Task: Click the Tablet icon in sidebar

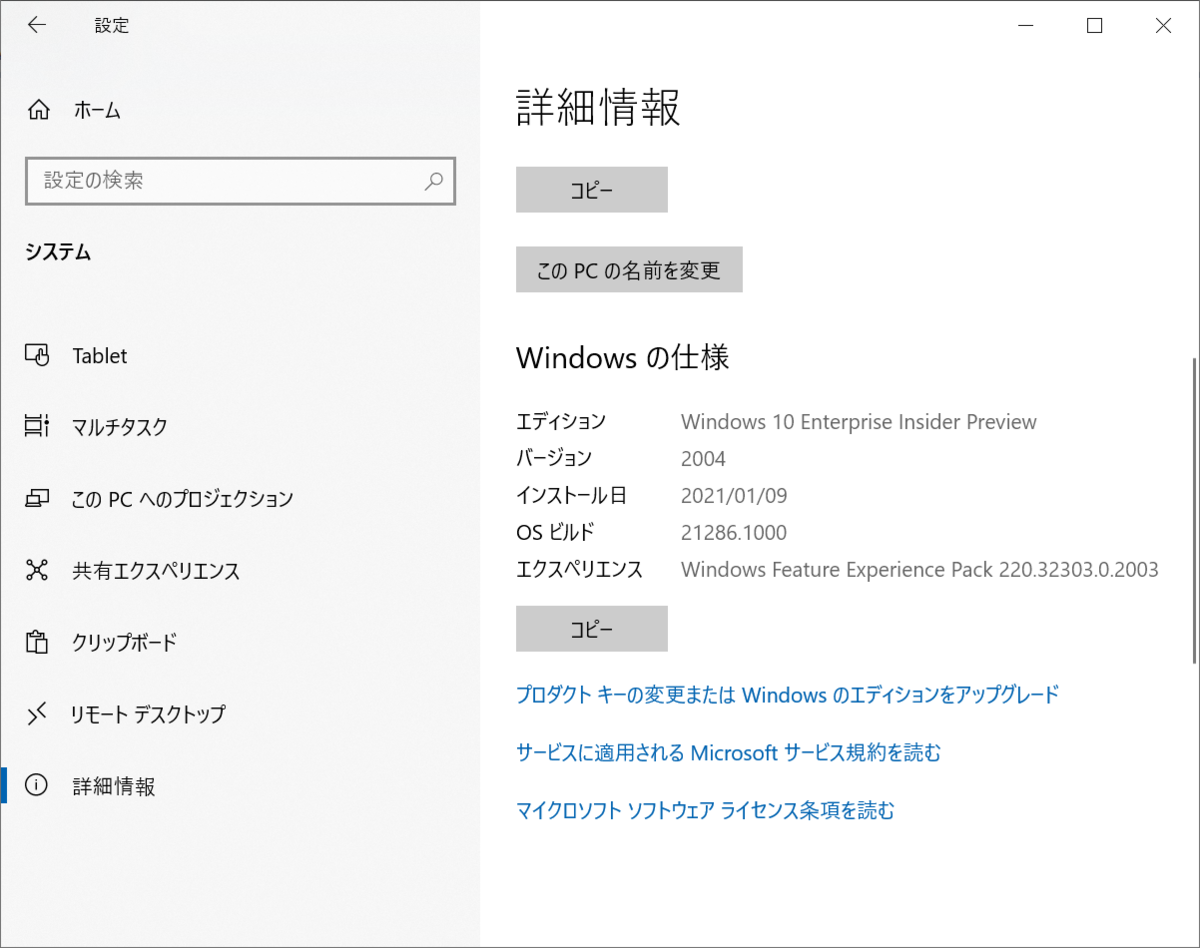Action: [x=37, y=355]
